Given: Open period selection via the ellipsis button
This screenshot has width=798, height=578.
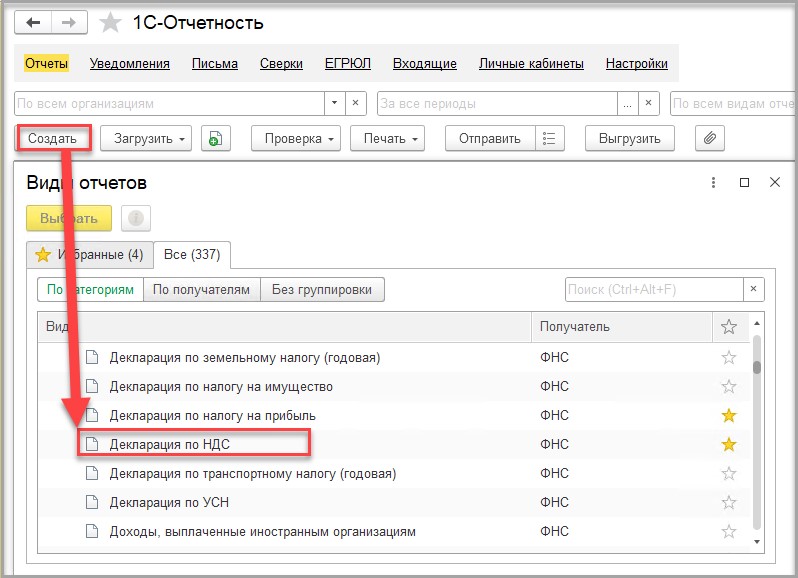Looking at the screenshot, I should click(x=628, y=103).
